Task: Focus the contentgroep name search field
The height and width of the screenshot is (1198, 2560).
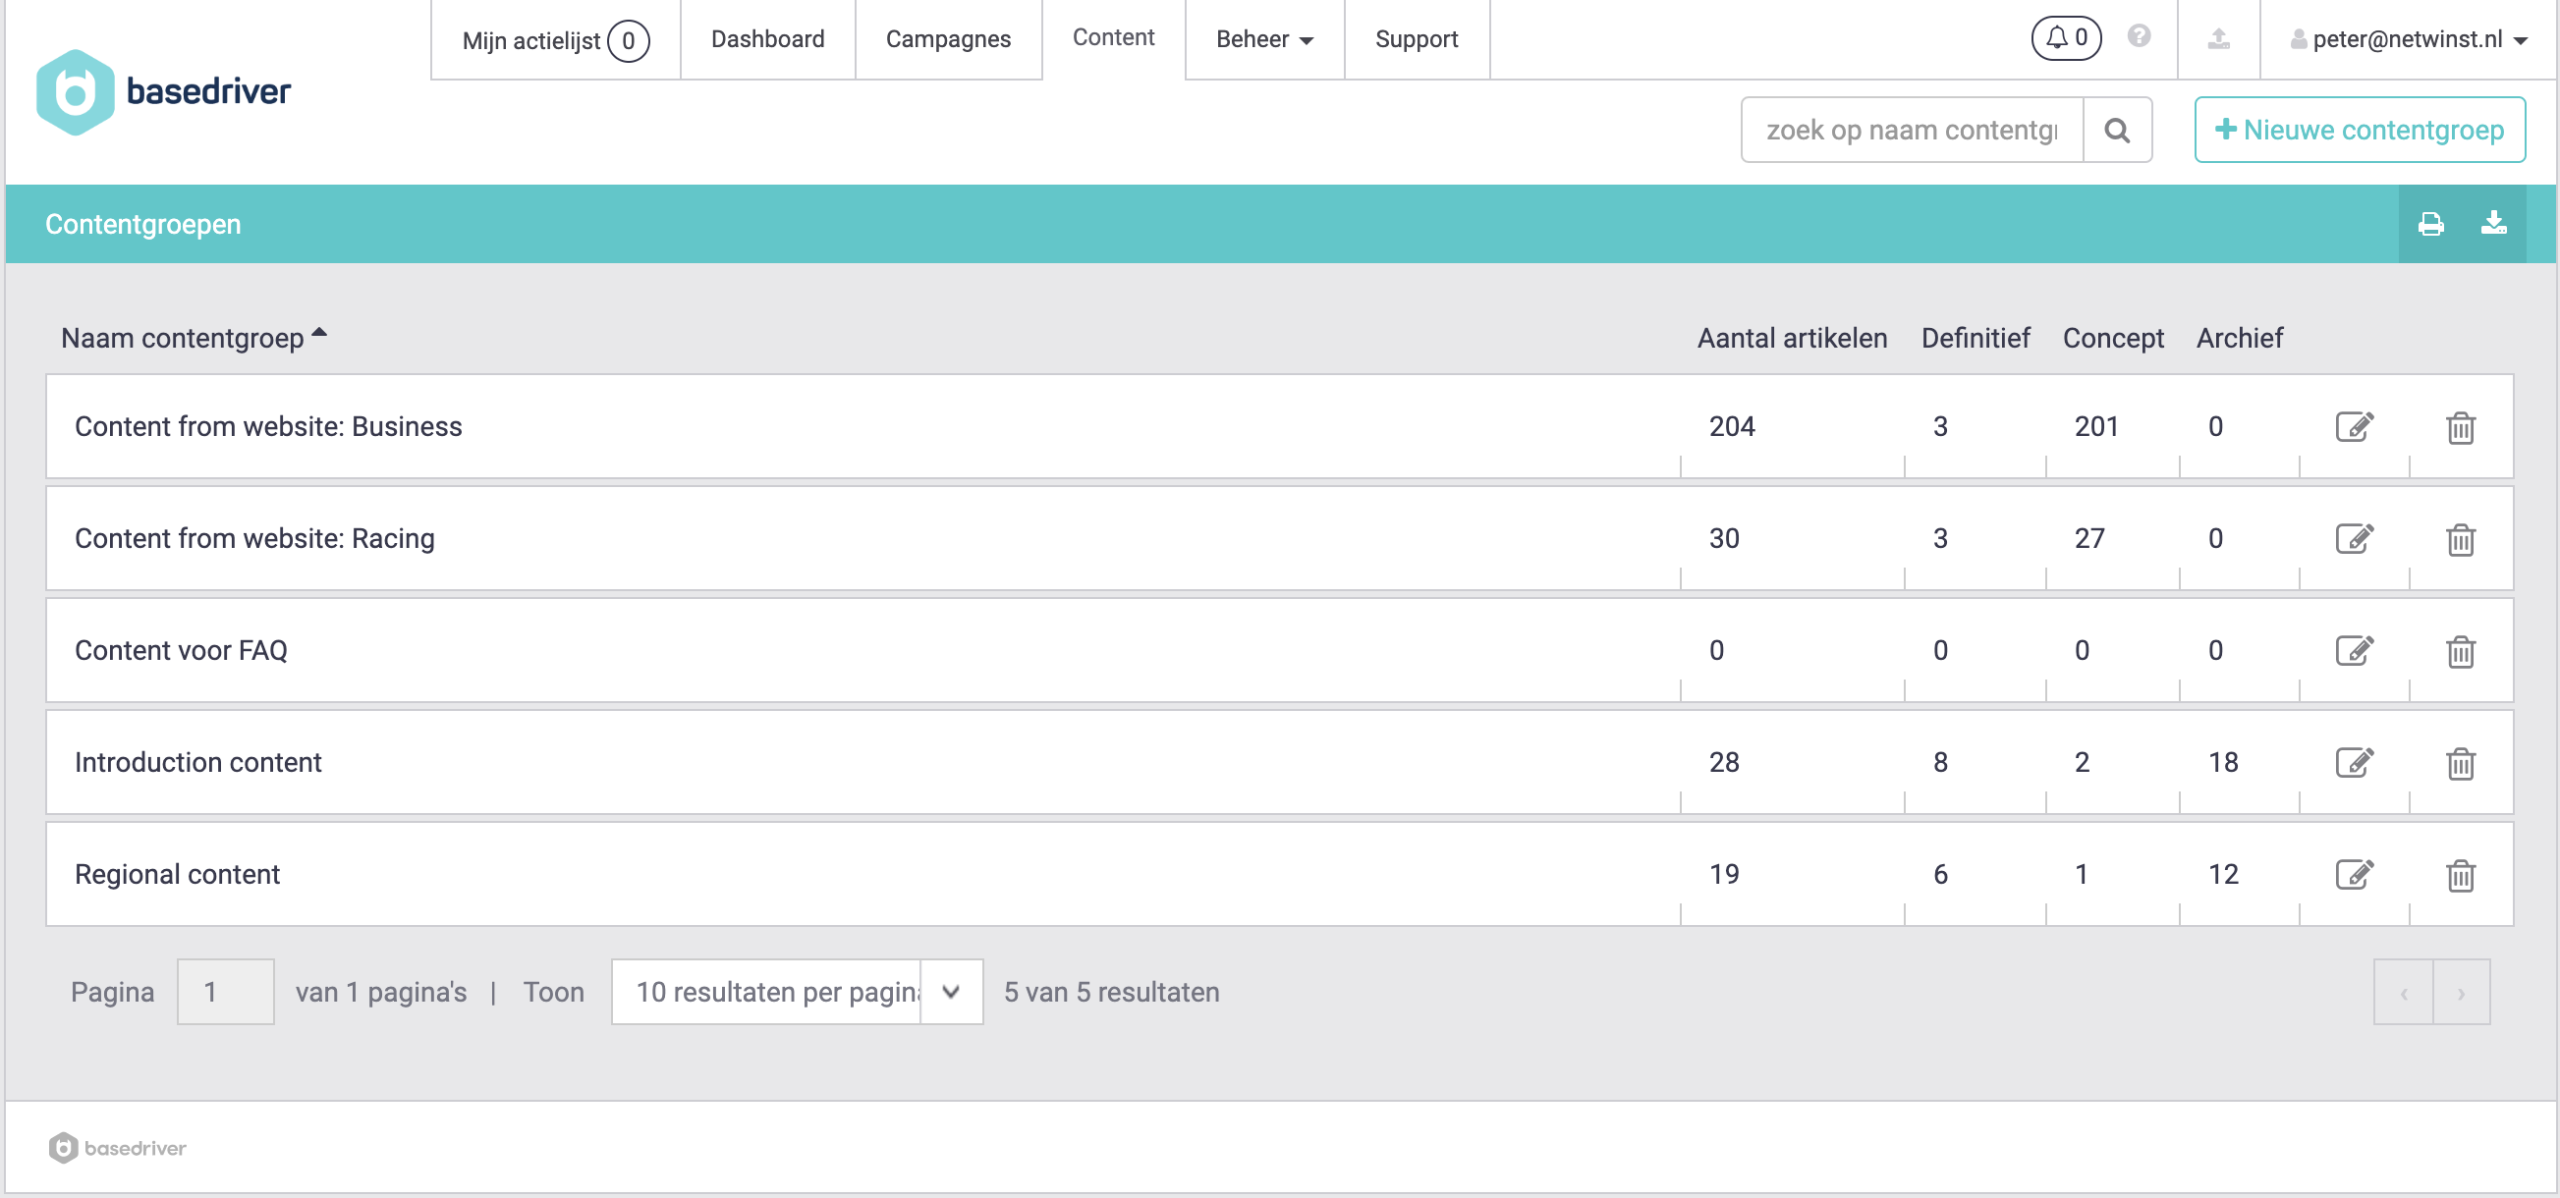Action: (1912, 130)
